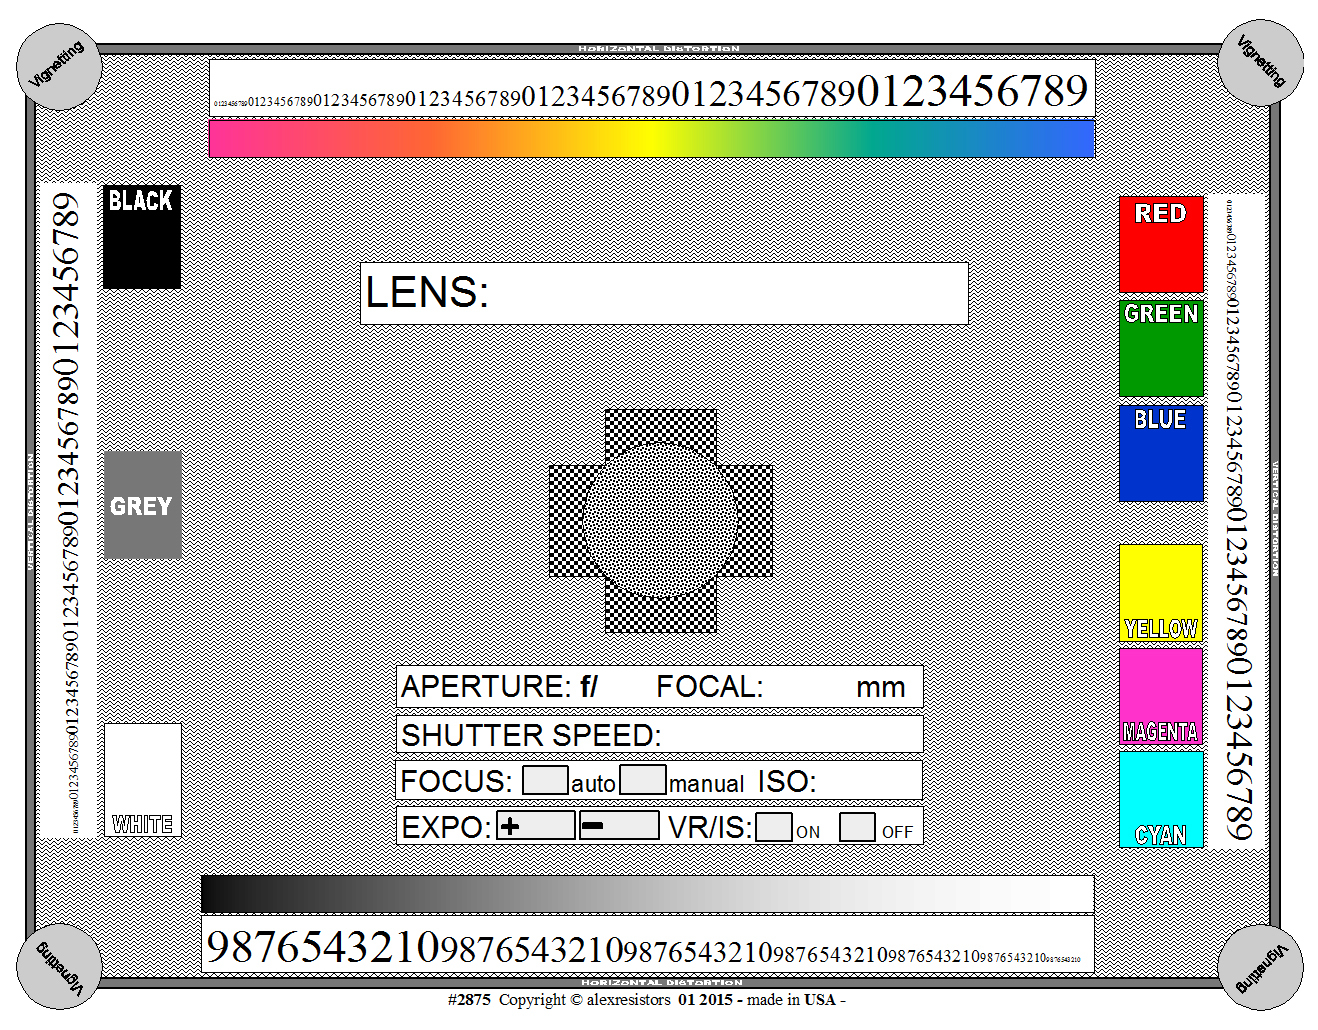Click the VERTICAL DISTORTION label on the right
1318x1030 pixels.
(1276, 519)
